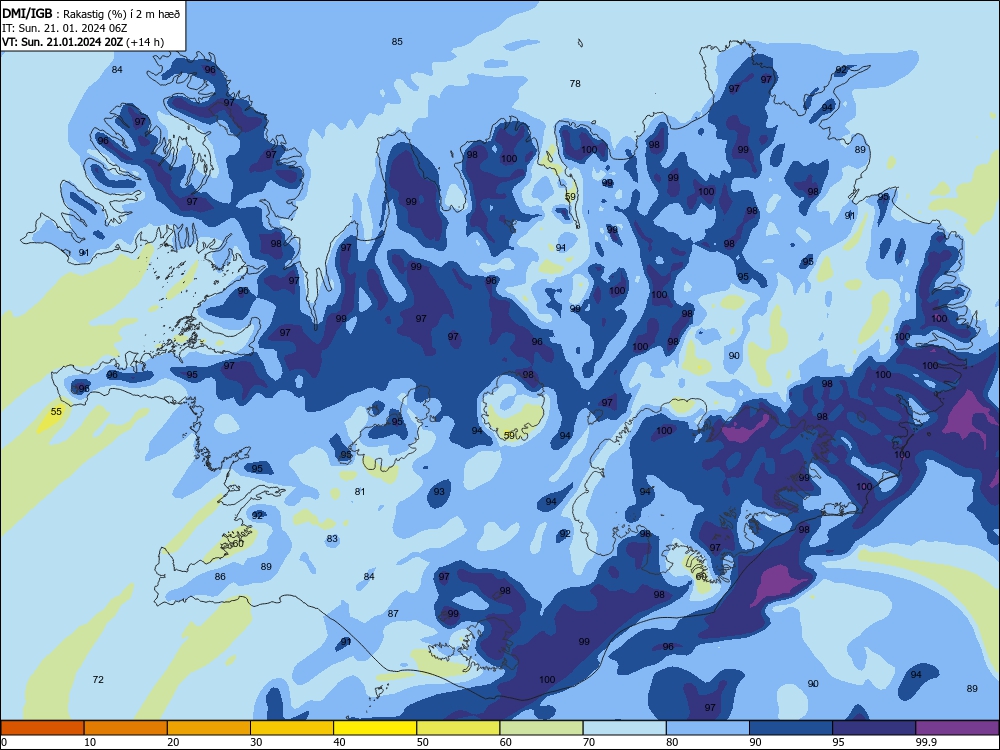Click the map humidity value '93'

tap(439, 491)
